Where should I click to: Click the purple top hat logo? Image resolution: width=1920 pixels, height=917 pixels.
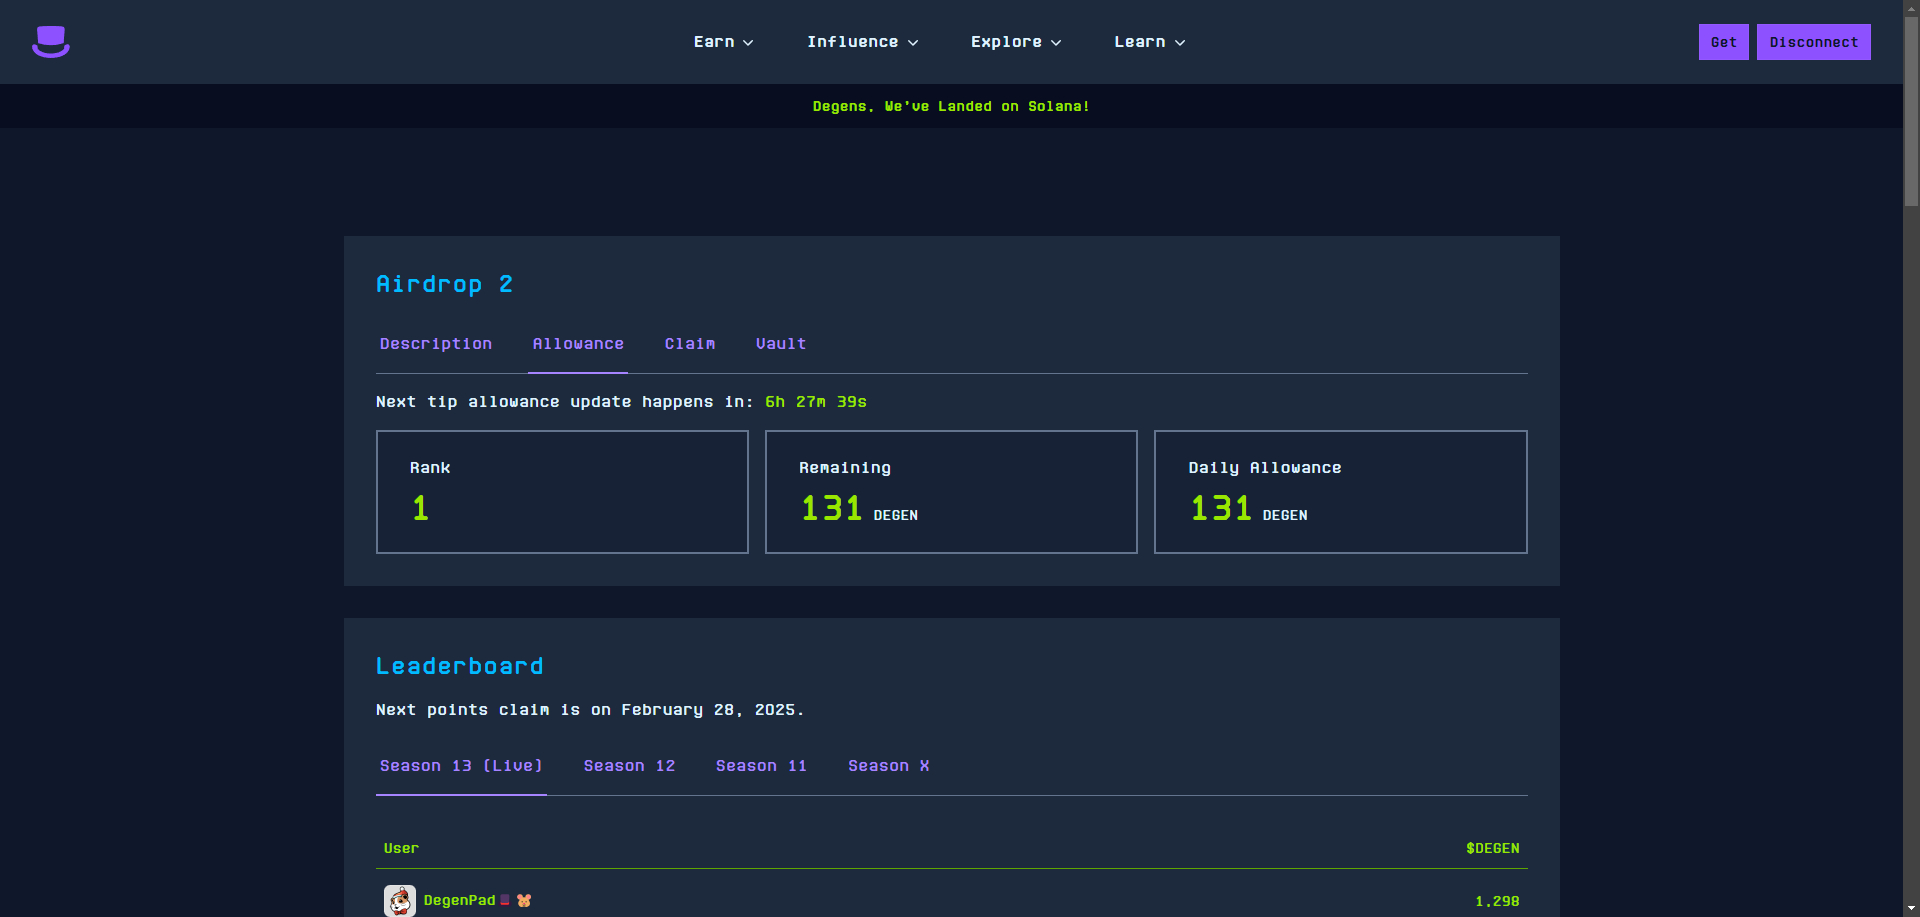coord(50,42)
